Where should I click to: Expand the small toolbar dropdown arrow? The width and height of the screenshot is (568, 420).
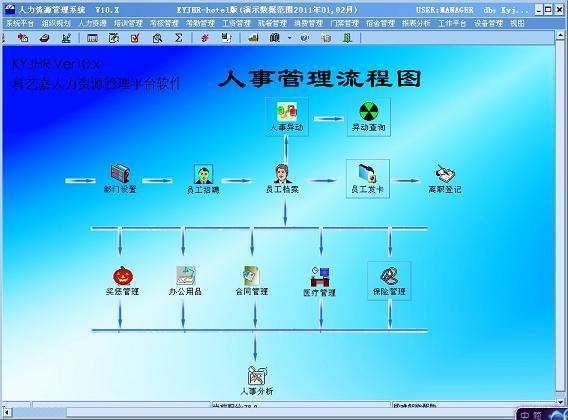[x=289, y=38]
